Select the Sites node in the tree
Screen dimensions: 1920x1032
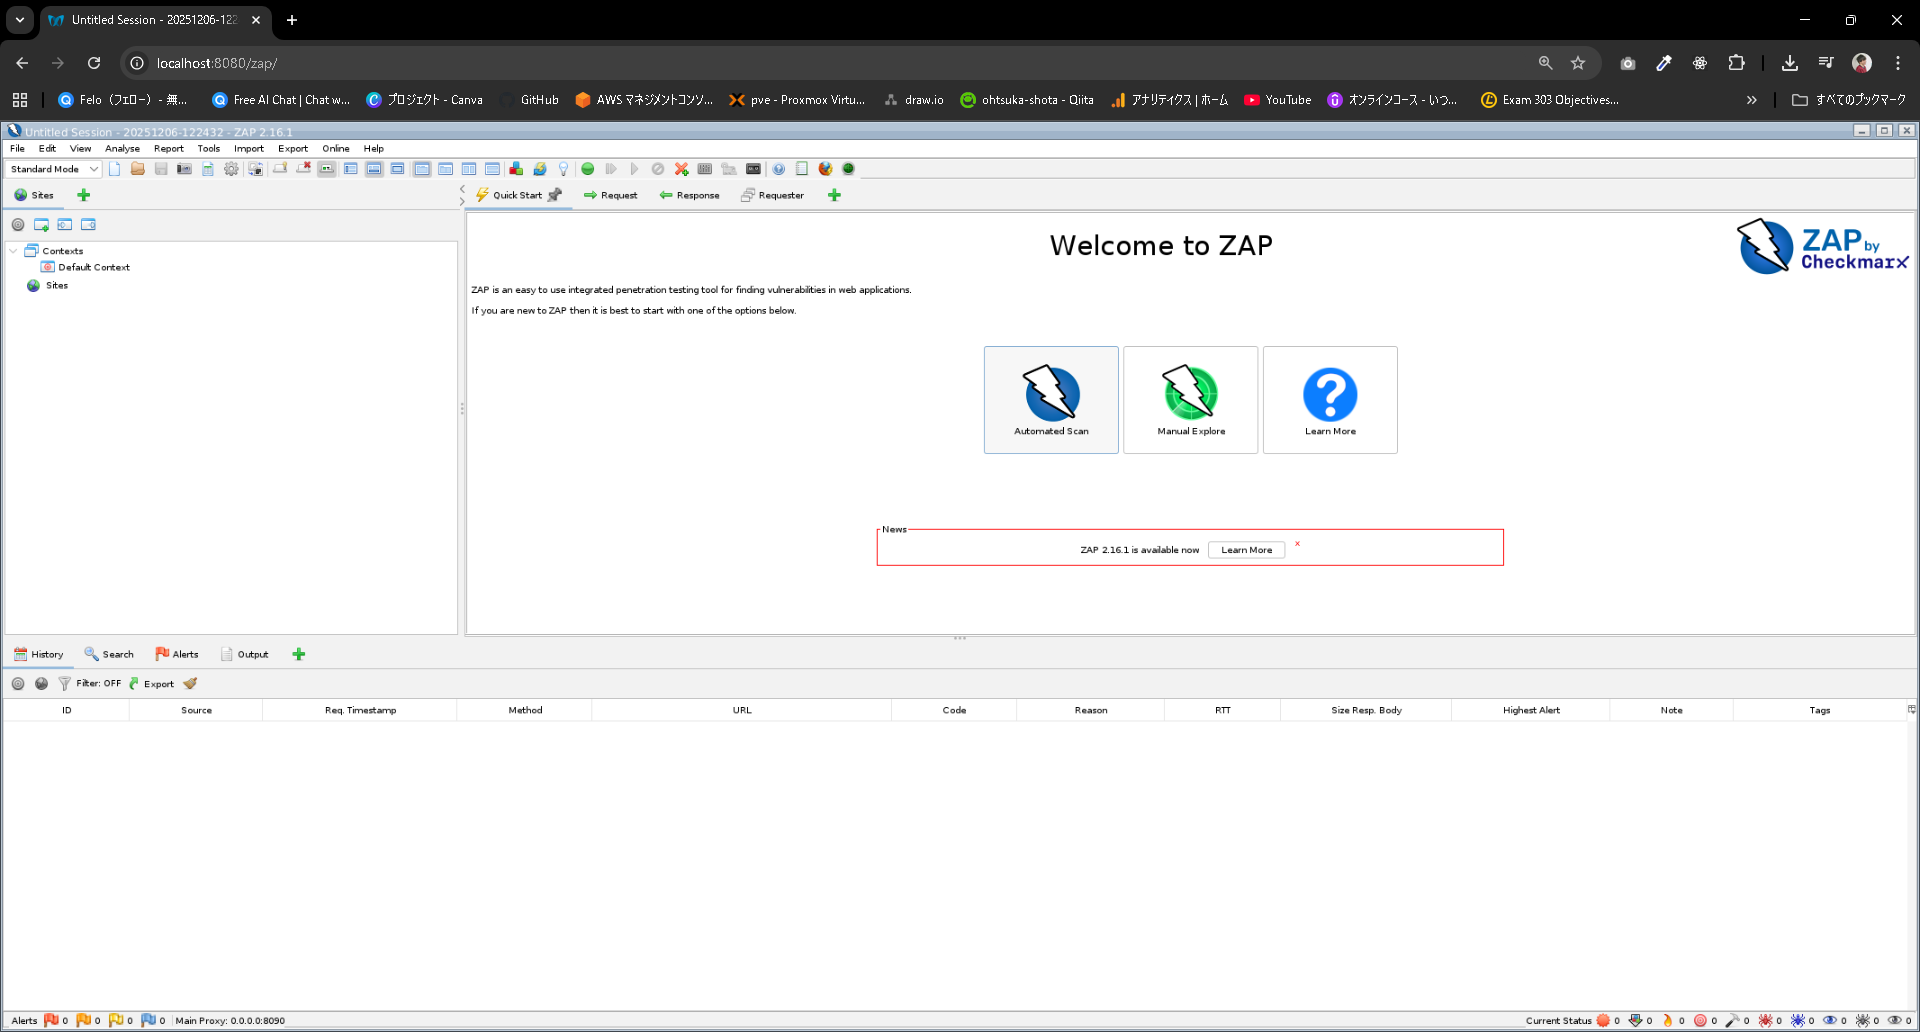(x=47, y=286)
